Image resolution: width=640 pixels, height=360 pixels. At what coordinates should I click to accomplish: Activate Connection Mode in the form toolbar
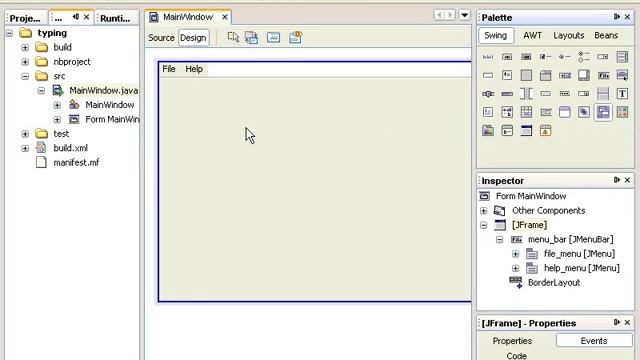251,37
